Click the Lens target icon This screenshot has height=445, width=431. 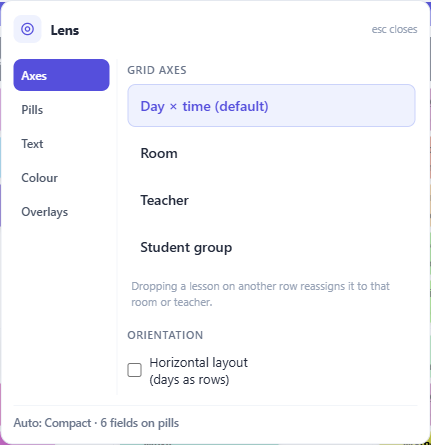(x=27, y=29)
